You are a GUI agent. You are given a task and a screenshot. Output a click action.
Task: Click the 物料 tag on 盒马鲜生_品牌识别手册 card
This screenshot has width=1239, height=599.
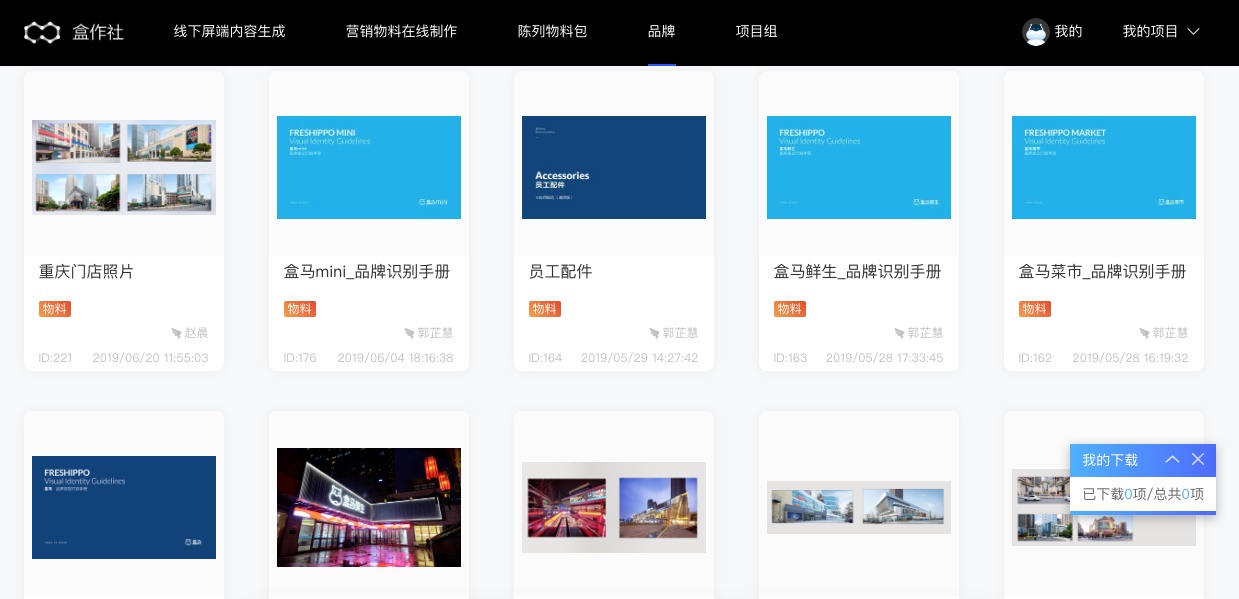tap(790, 309)
